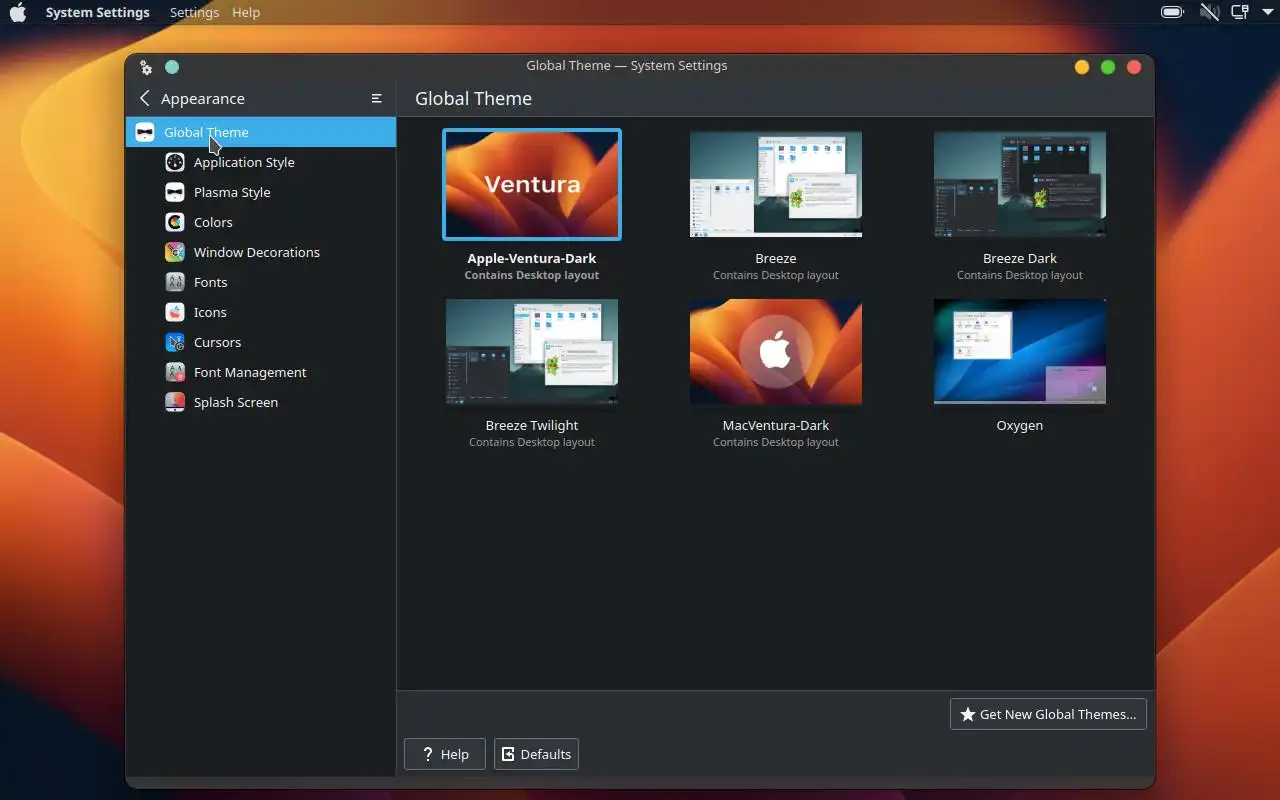The height and width of the screenshot is (800, 1280).
Task: Click the Global Theme sidebar icon
Action: click(145, 132)
